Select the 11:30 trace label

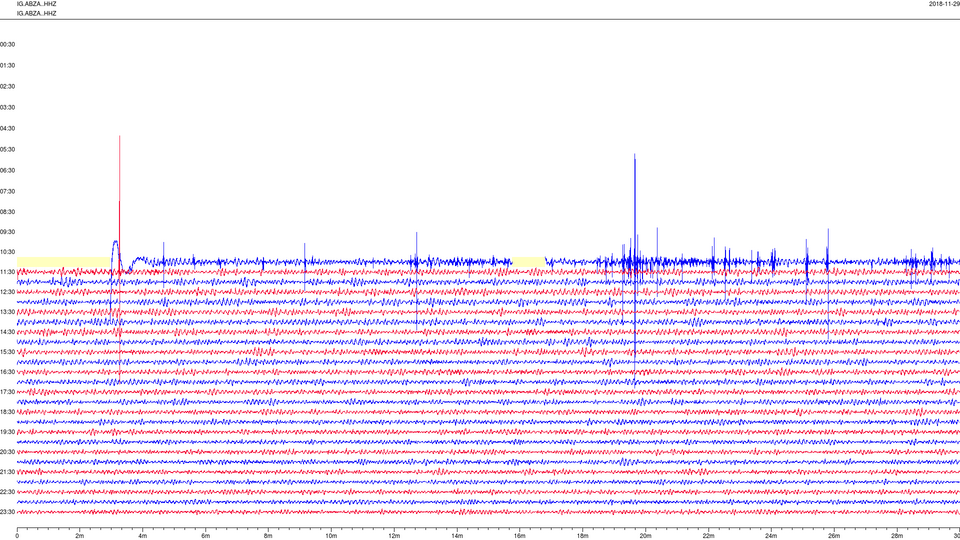(x=7, y=272)
